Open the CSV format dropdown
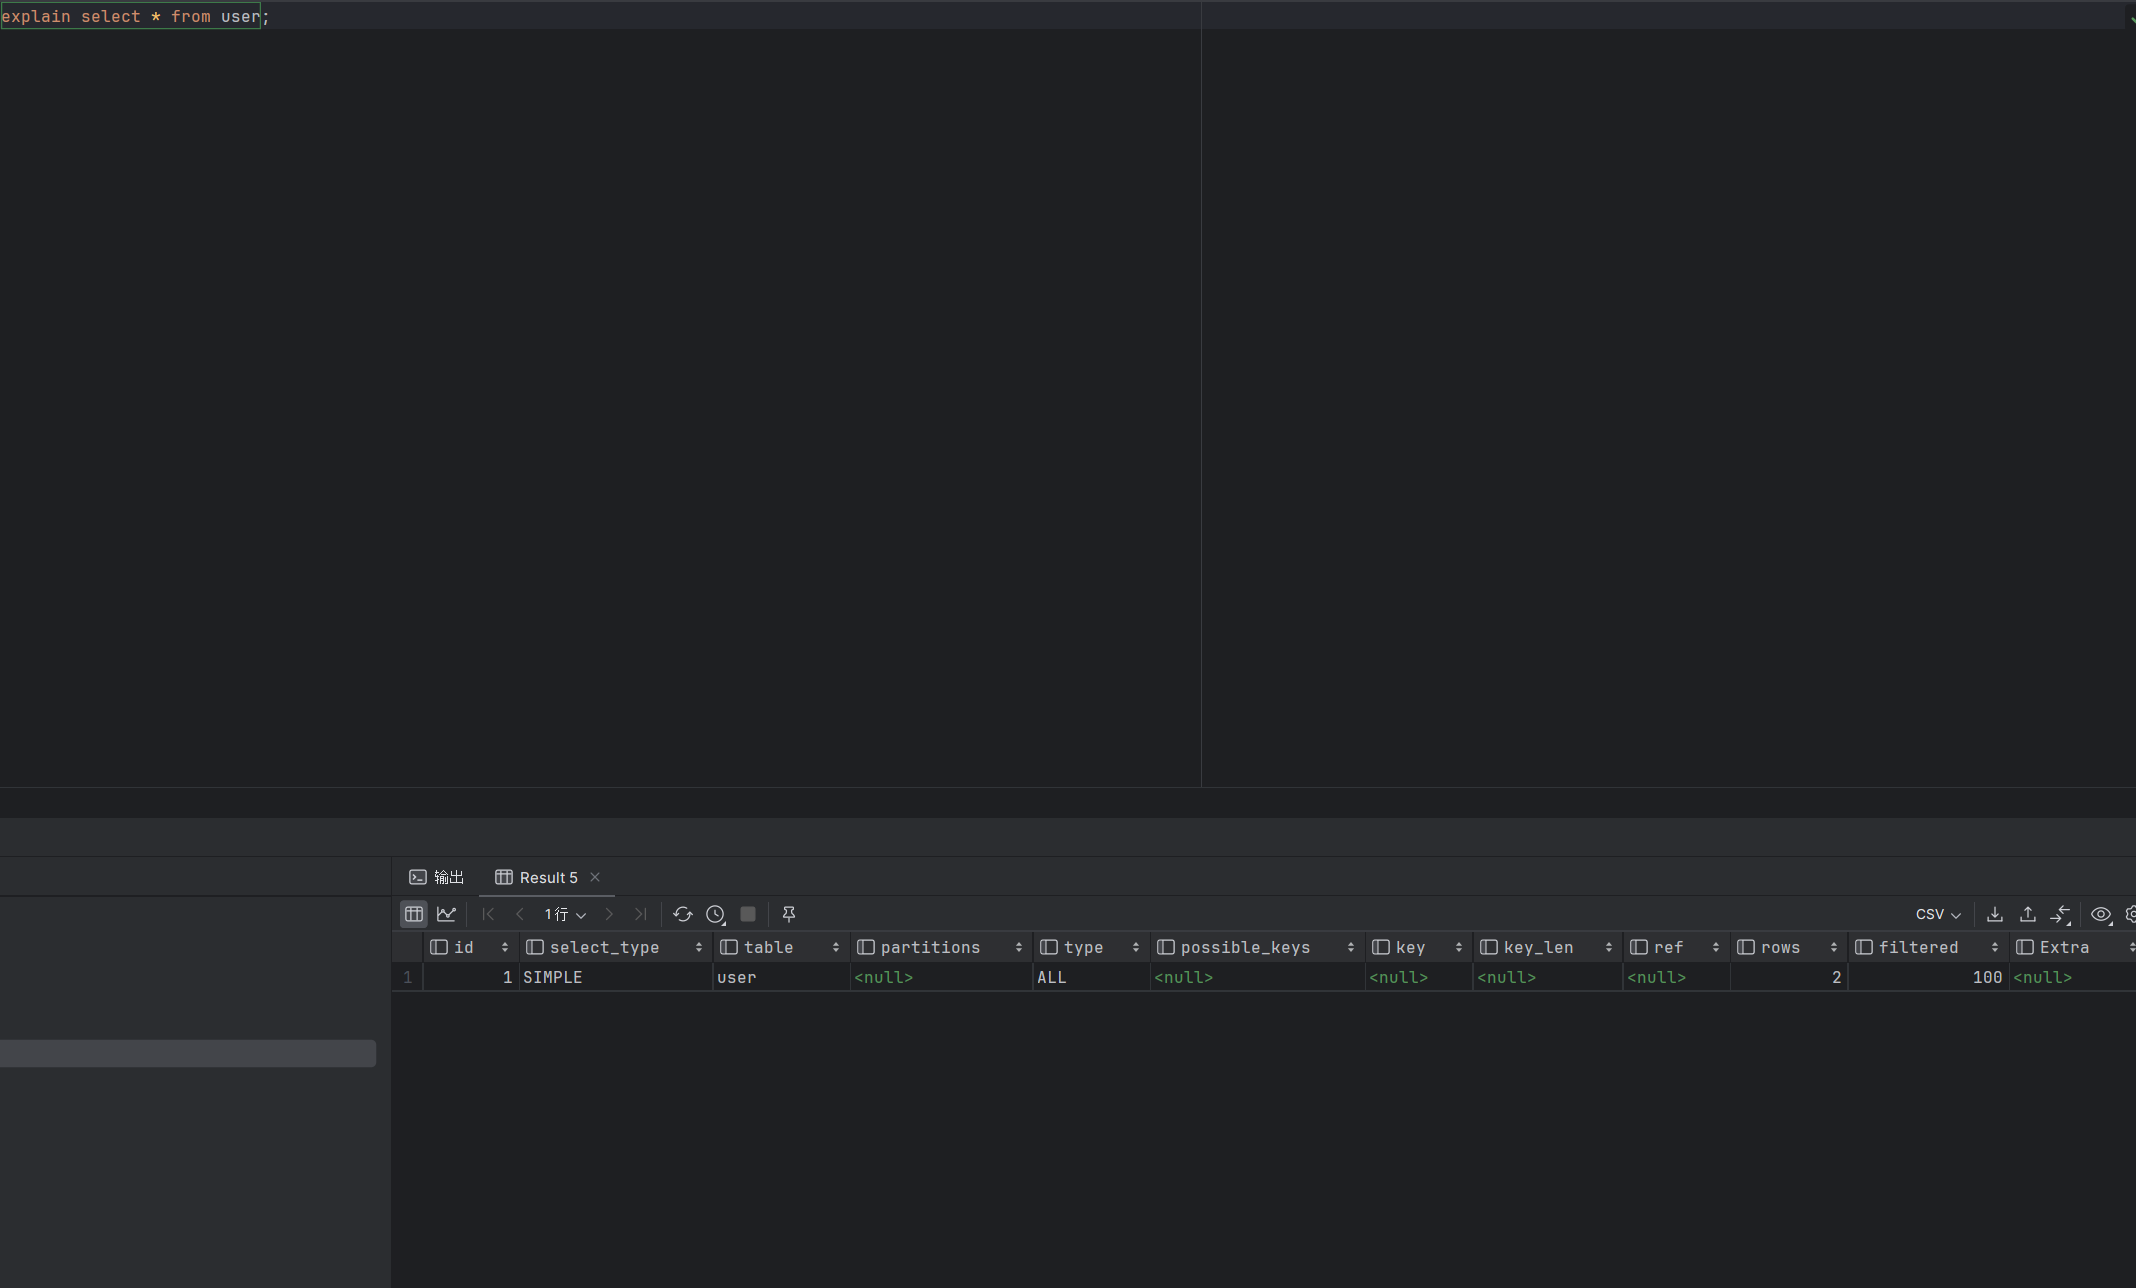 pyautogui.click(x=1938, y=914)
